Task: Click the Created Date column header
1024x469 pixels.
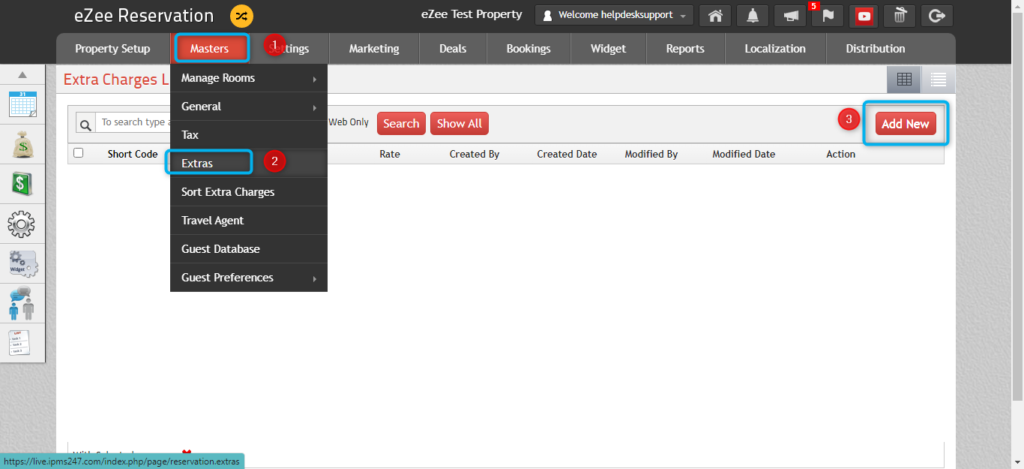Action: [567, 154]
